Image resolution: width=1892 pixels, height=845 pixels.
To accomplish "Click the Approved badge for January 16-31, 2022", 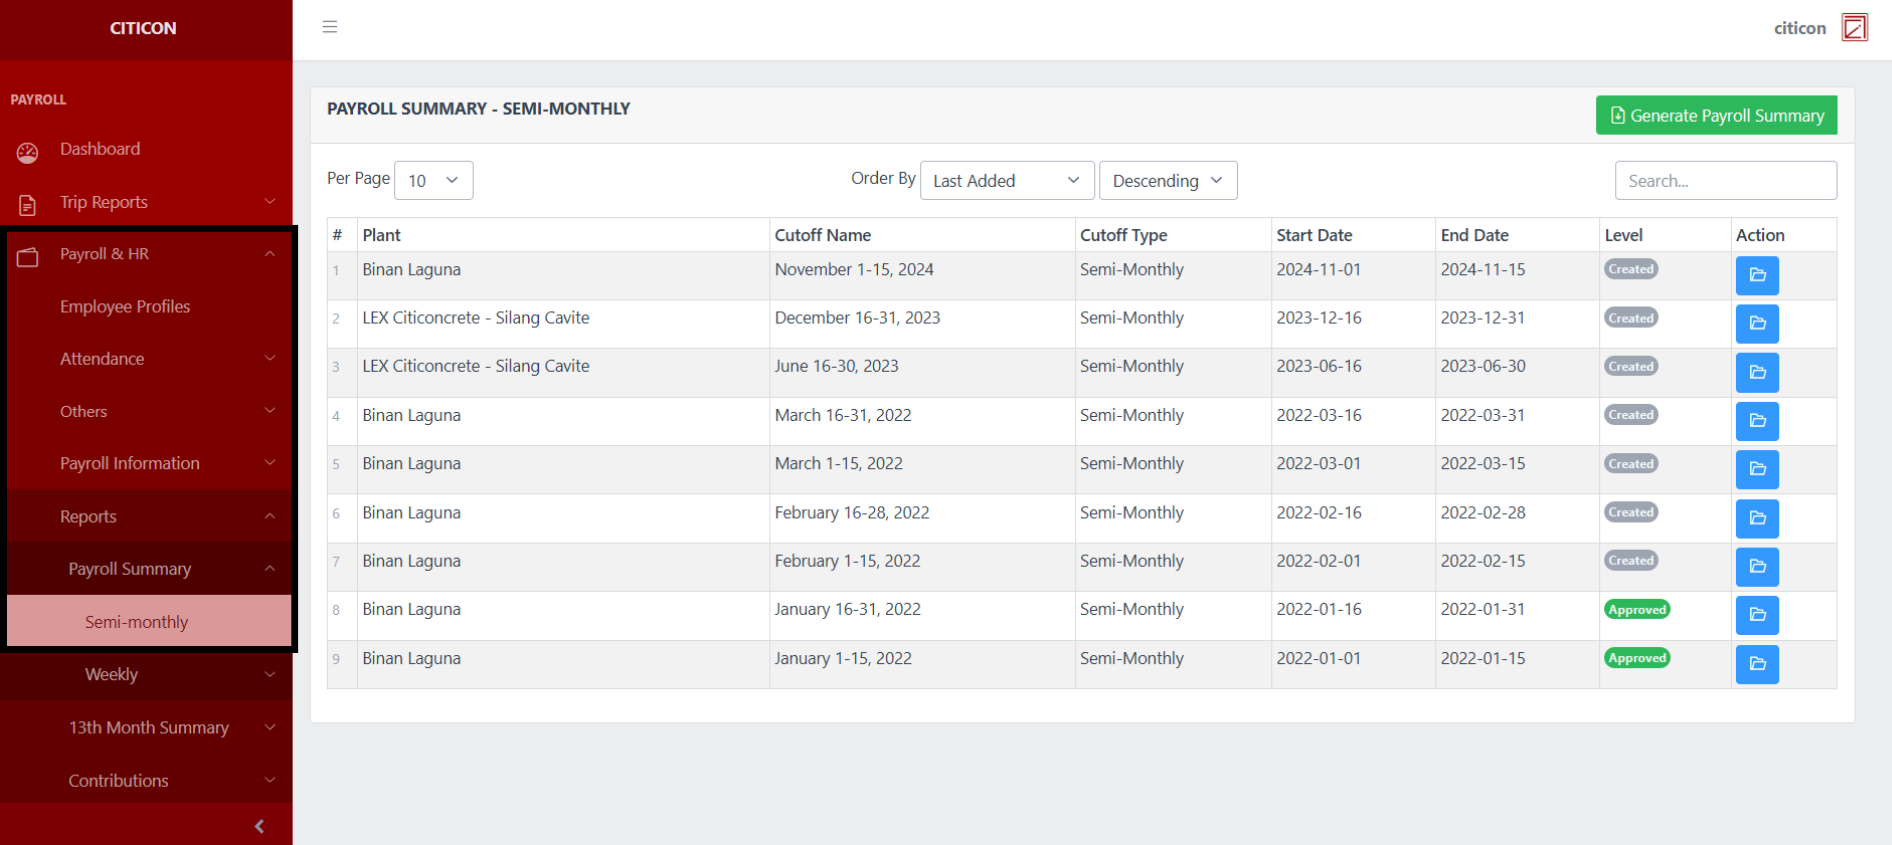I will coord(1637,610).
